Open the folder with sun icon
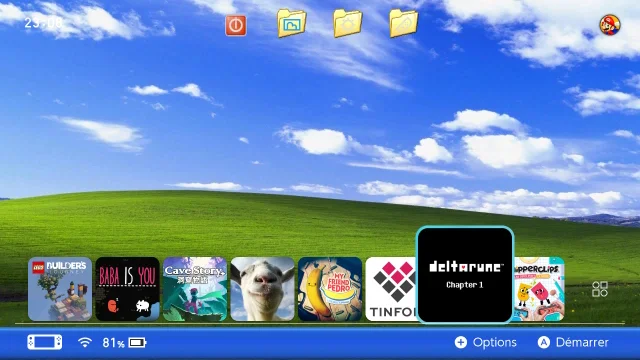 click(x=347, y=23)
